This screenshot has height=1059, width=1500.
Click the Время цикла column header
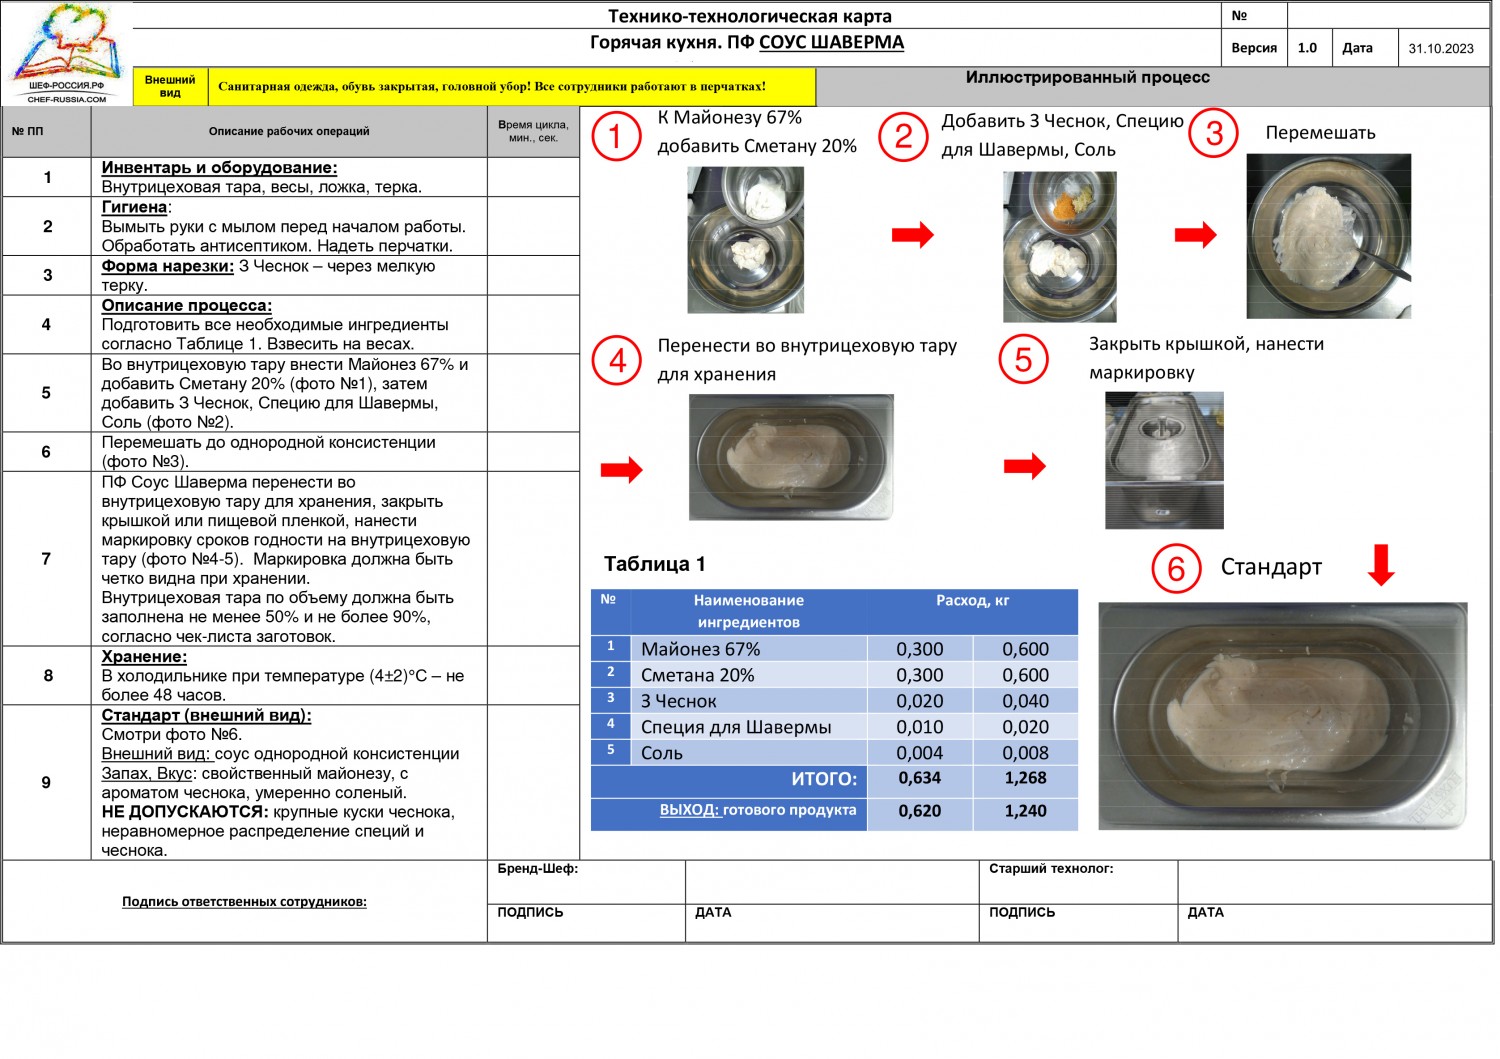533,131
